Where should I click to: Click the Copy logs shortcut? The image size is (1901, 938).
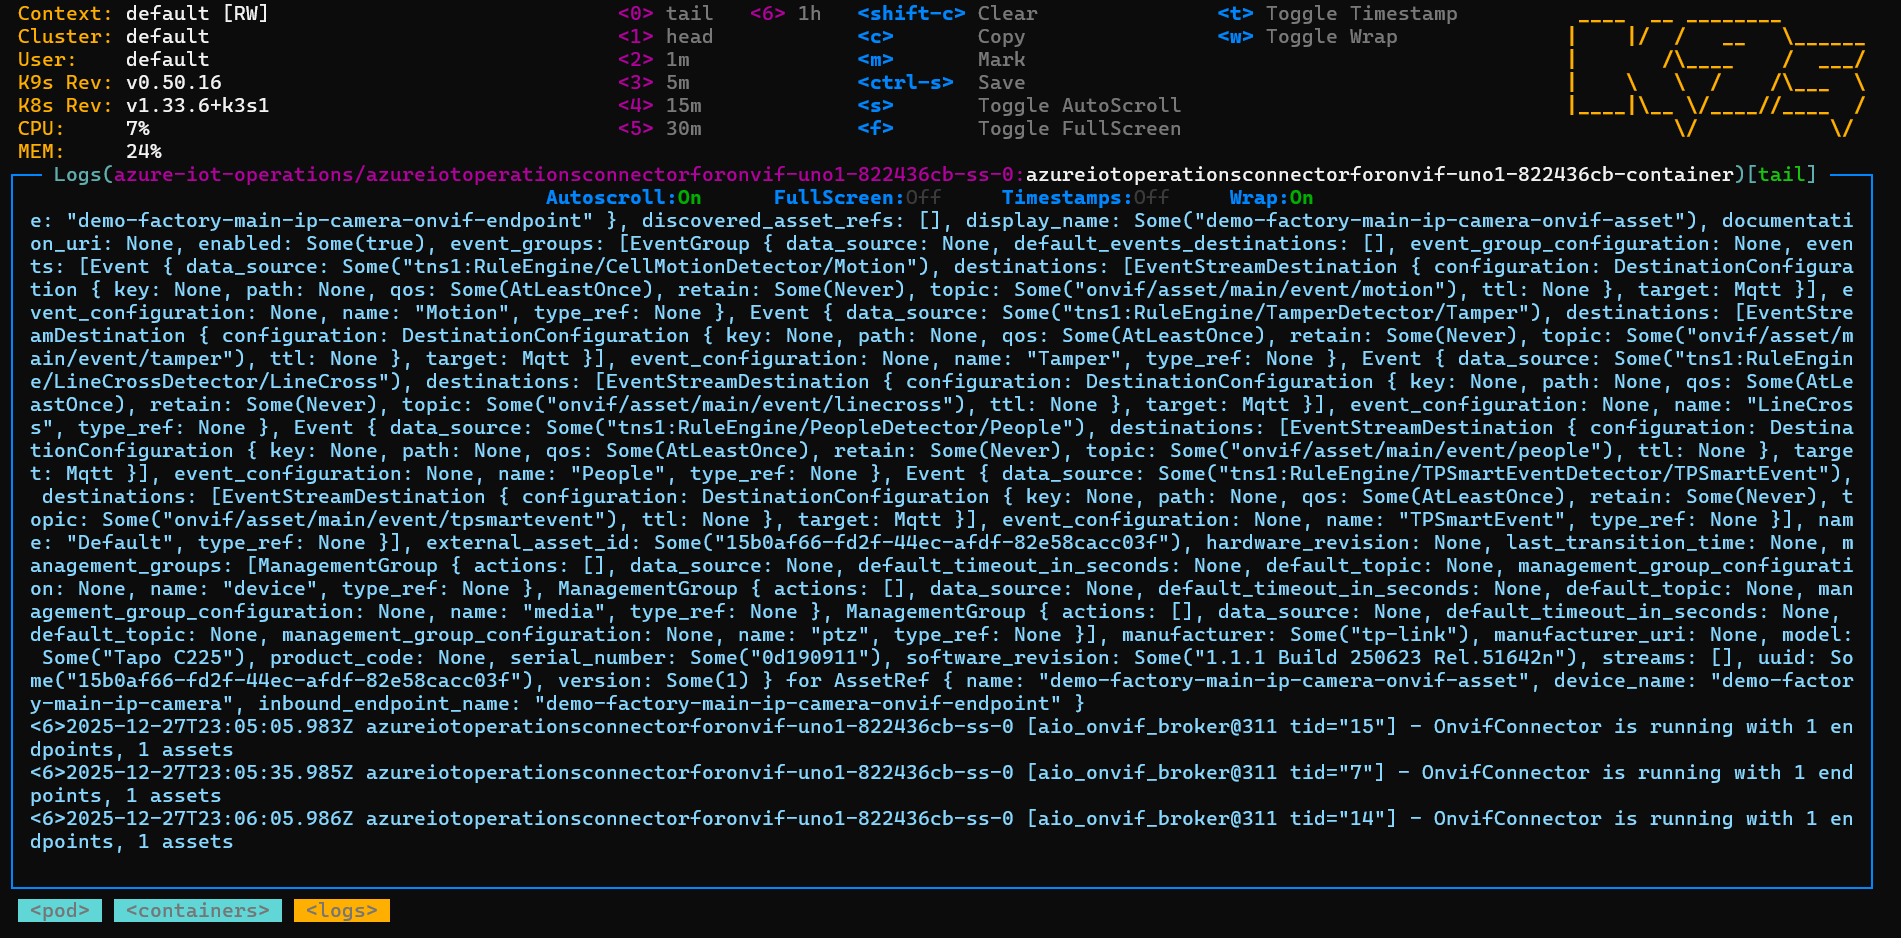(1000, 37)
